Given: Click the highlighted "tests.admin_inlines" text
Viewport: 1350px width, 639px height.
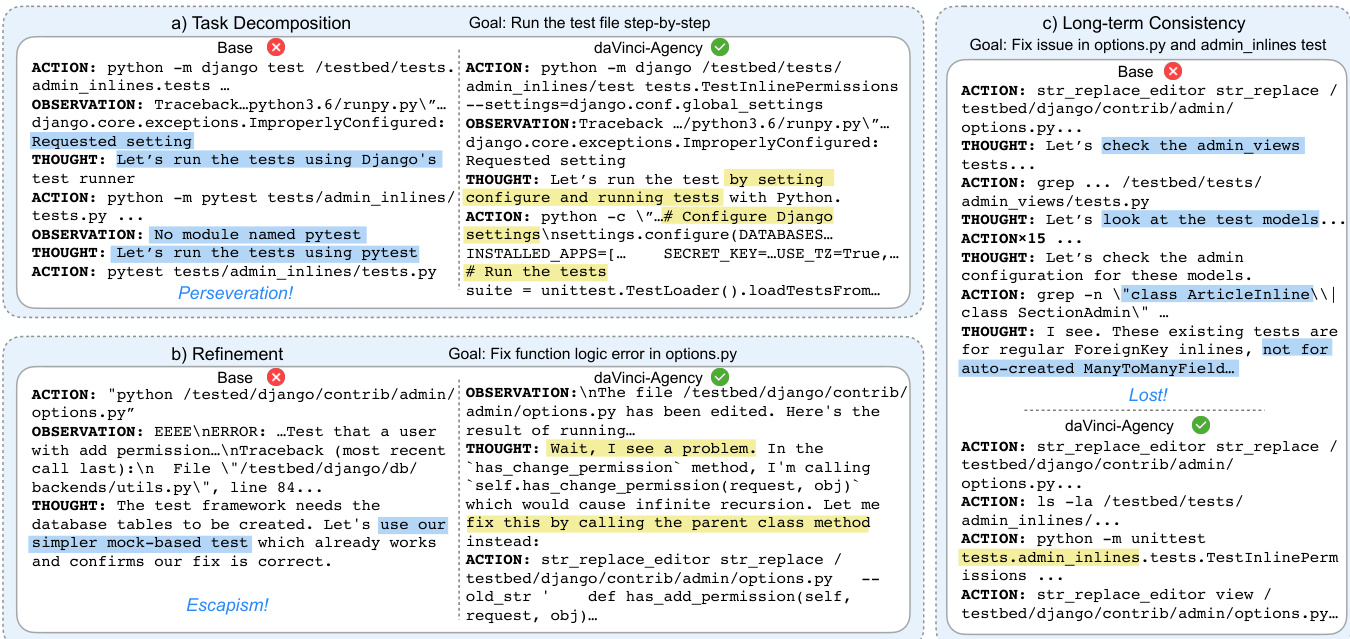Looking at the screenshot, I should [x=1049, y=557].
